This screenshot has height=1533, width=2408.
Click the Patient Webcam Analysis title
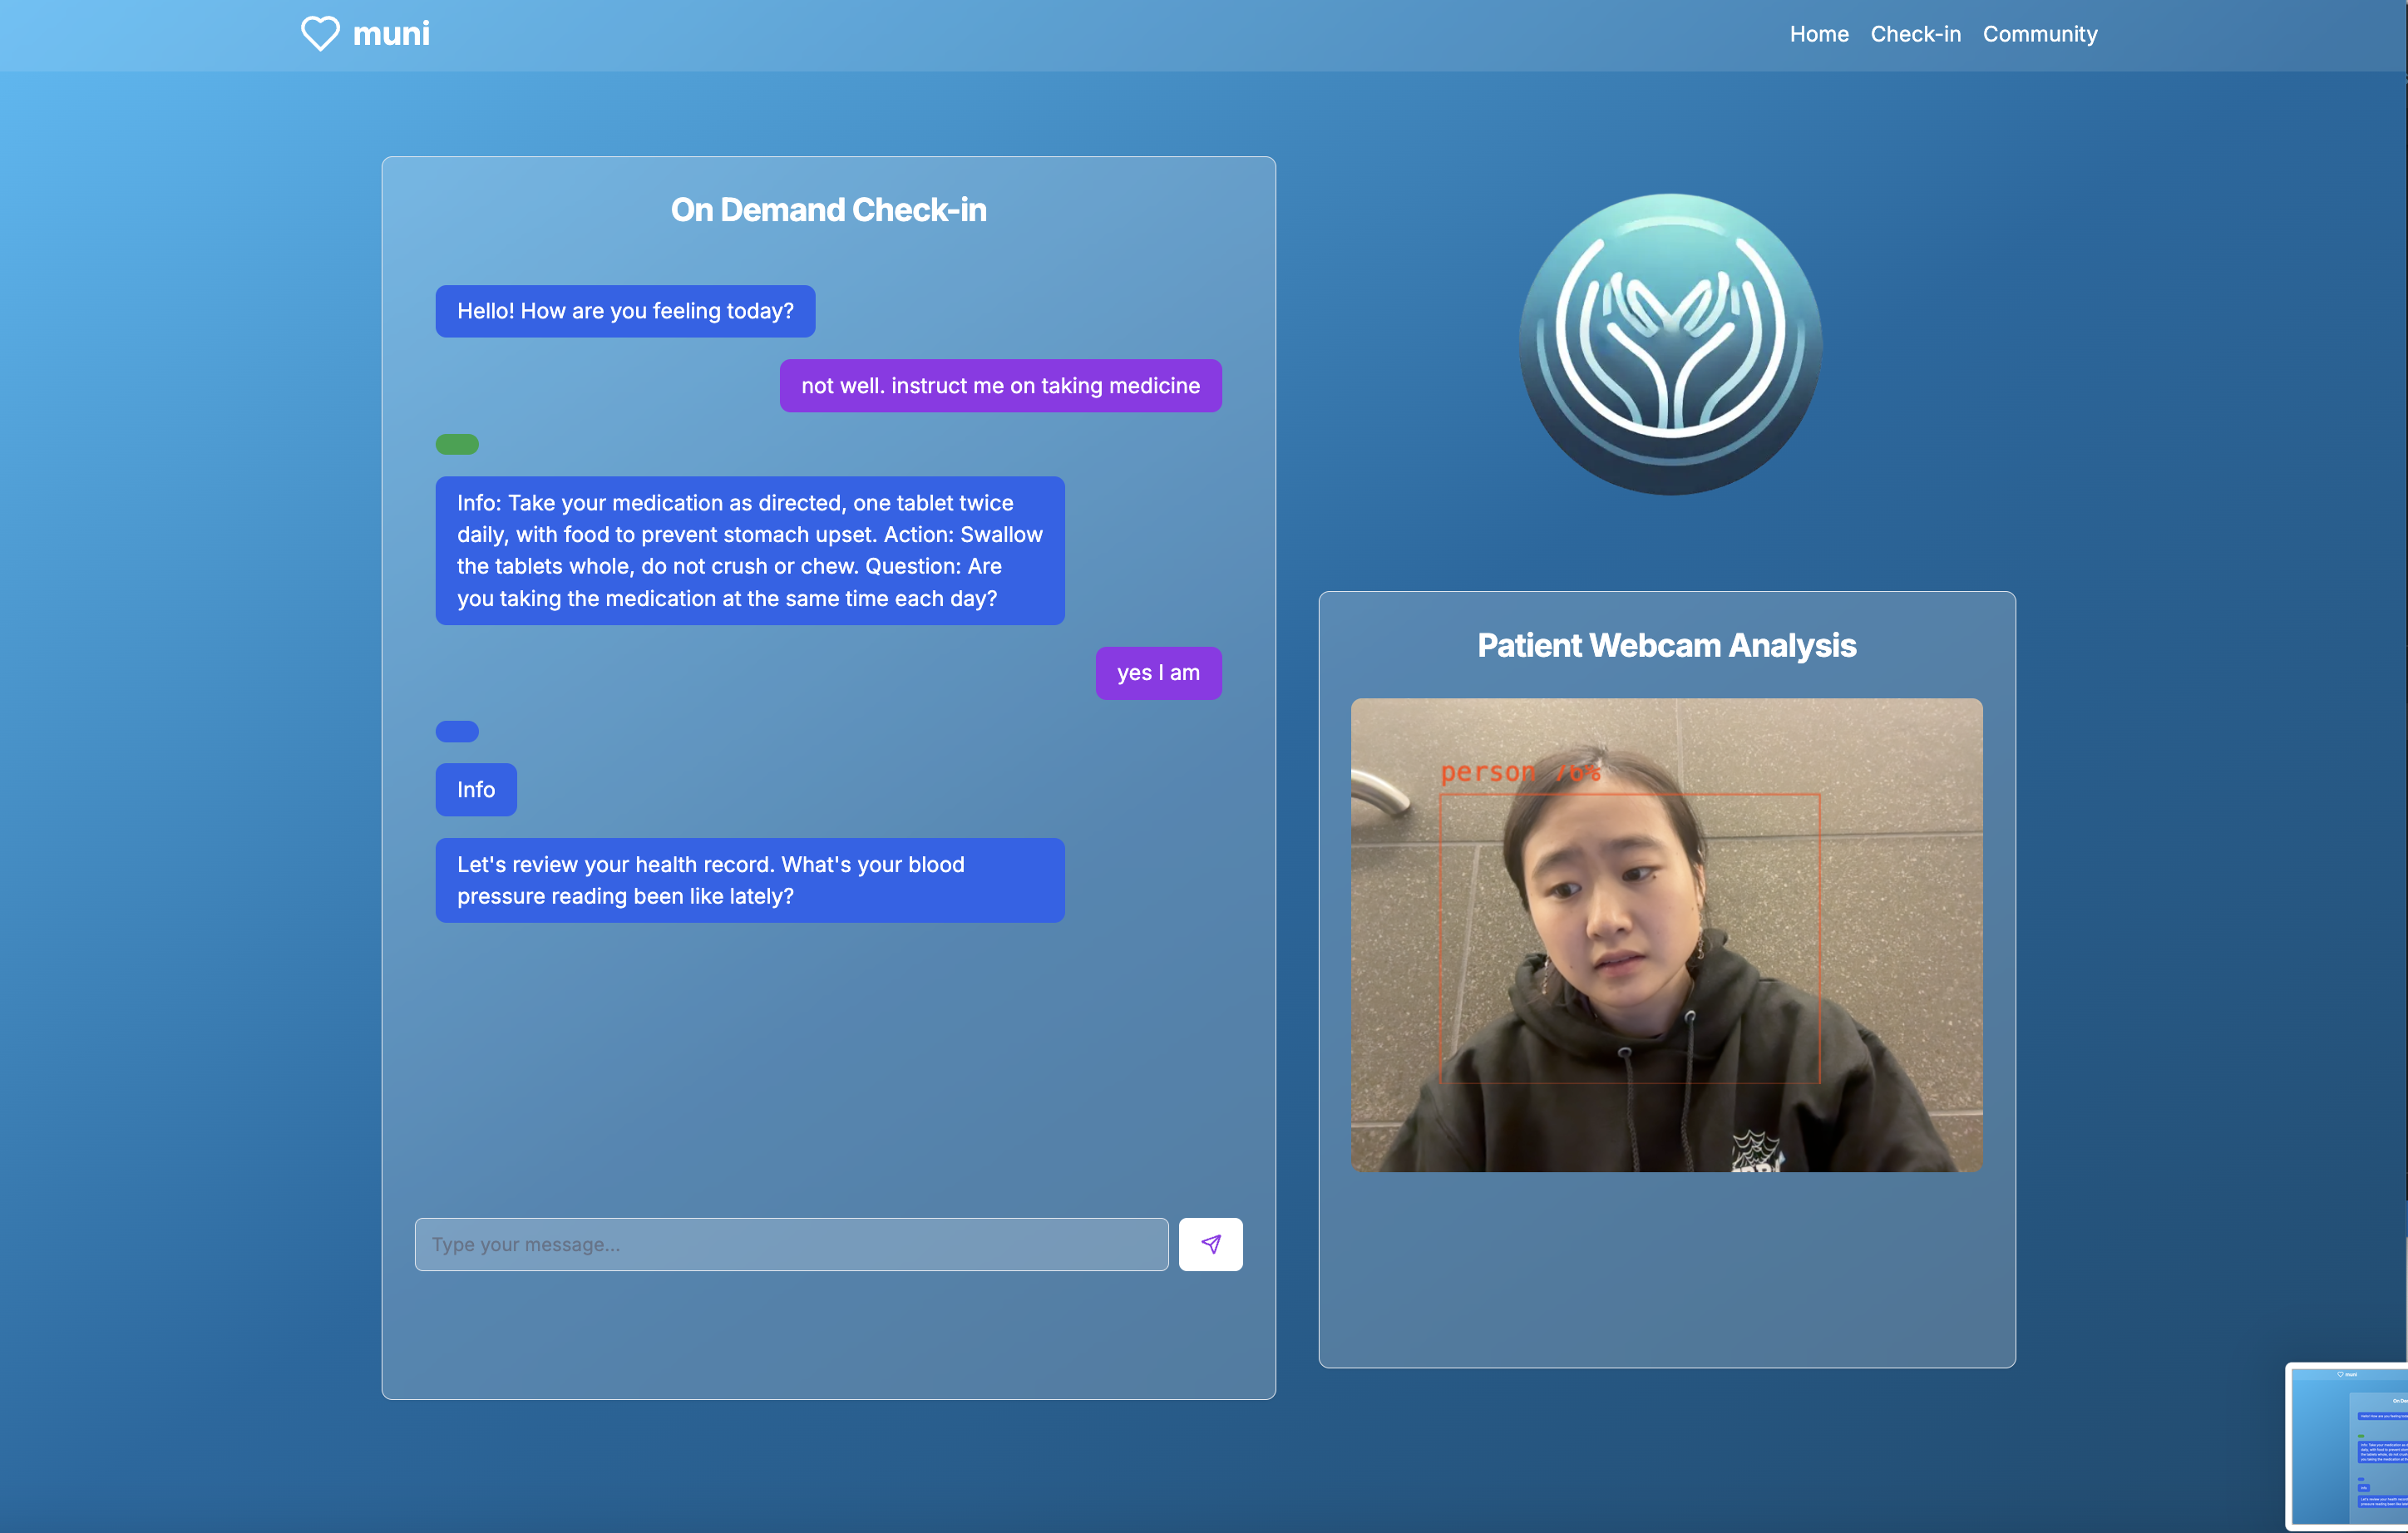[1666, 645]
